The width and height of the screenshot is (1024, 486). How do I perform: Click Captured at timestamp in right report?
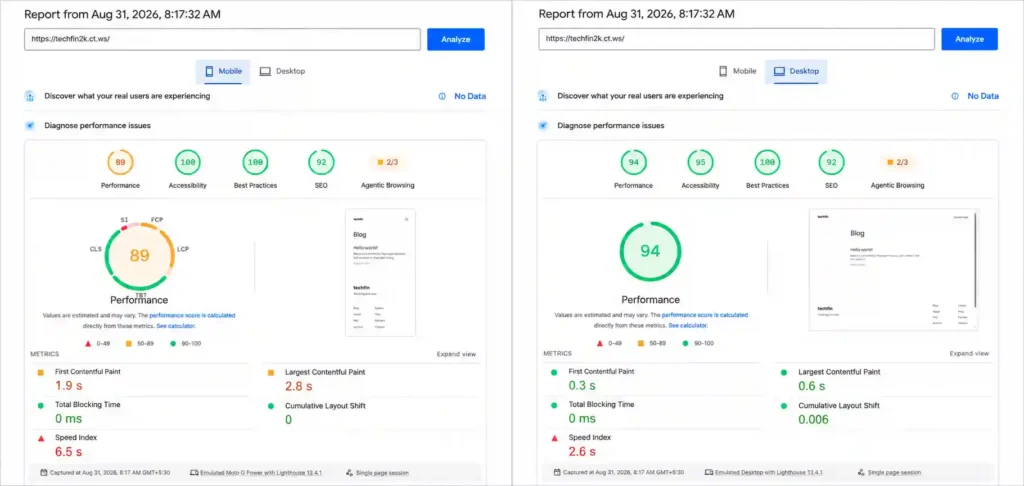(617, 472)
